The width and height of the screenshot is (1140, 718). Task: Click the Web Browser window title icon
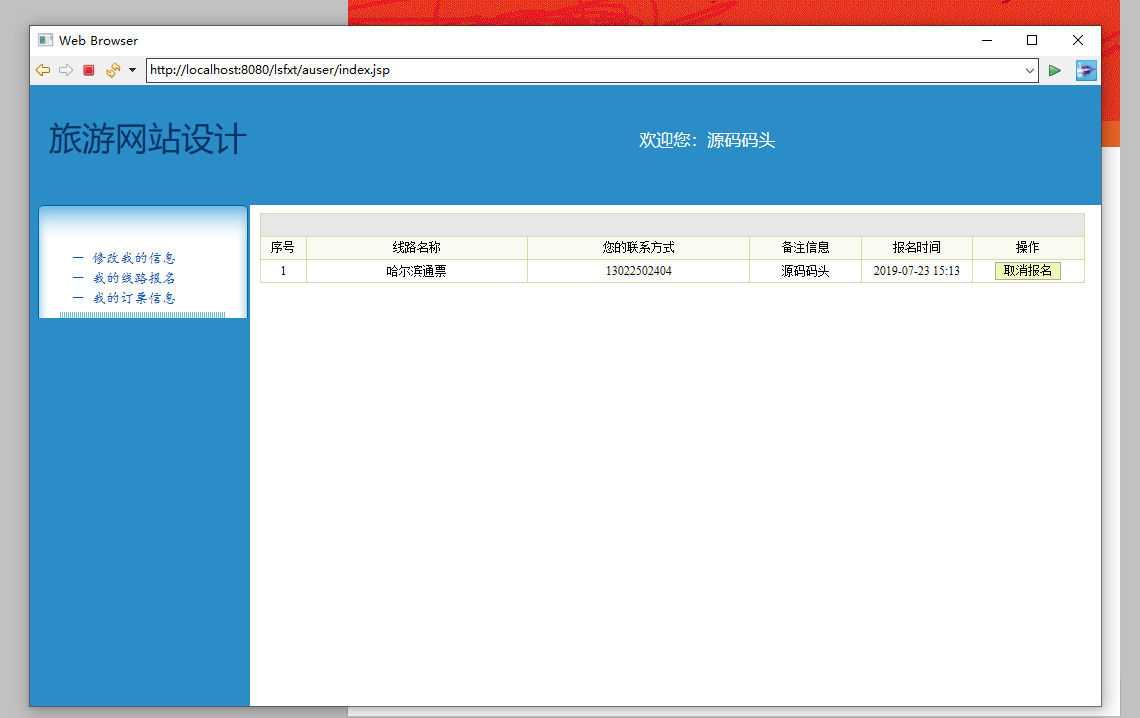[45, 40]
